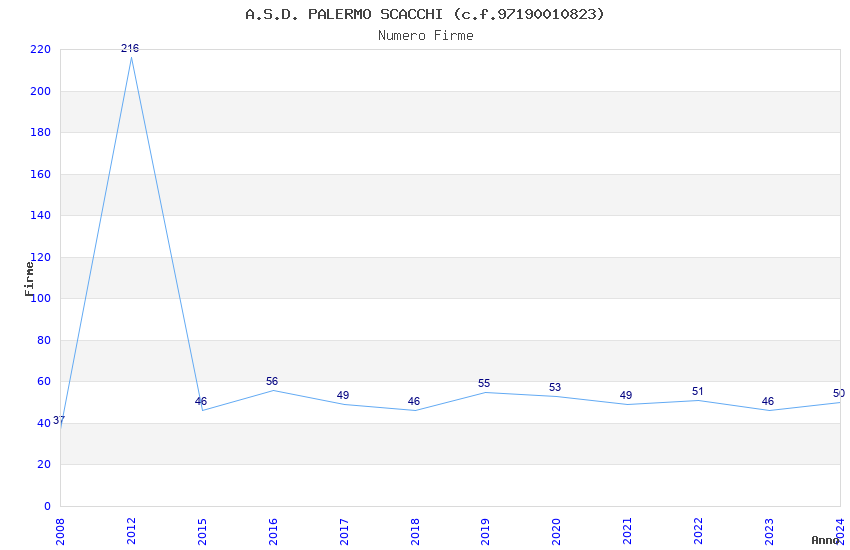Click the 53 data label for 2020
Viewport: 850px width, 550px height.
pyautogui.click(x=555, y=387)
